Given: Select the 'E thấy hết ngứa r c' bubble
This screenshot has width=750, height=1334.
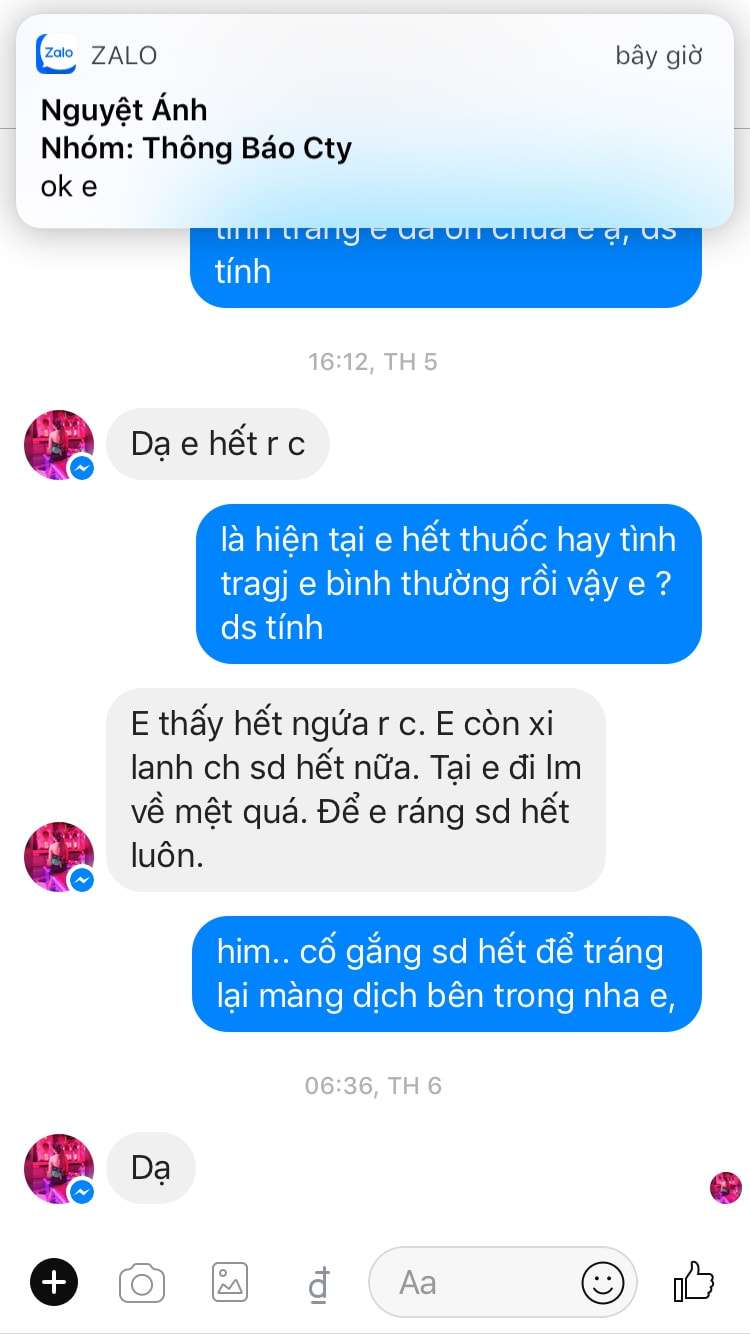Looking at the screenshot, I should click(x=356, y=790).
